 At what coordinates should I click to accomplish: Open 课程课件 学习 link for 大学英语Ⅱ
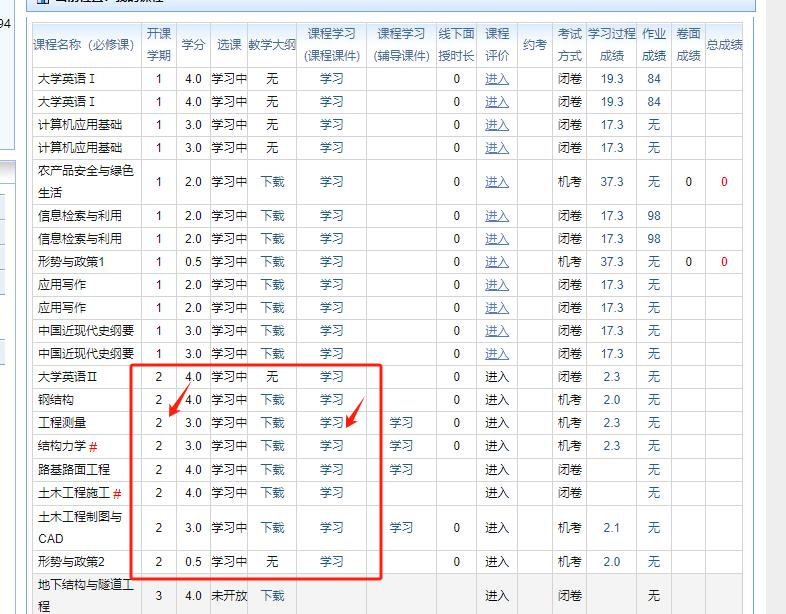click(x=331, y=377)
